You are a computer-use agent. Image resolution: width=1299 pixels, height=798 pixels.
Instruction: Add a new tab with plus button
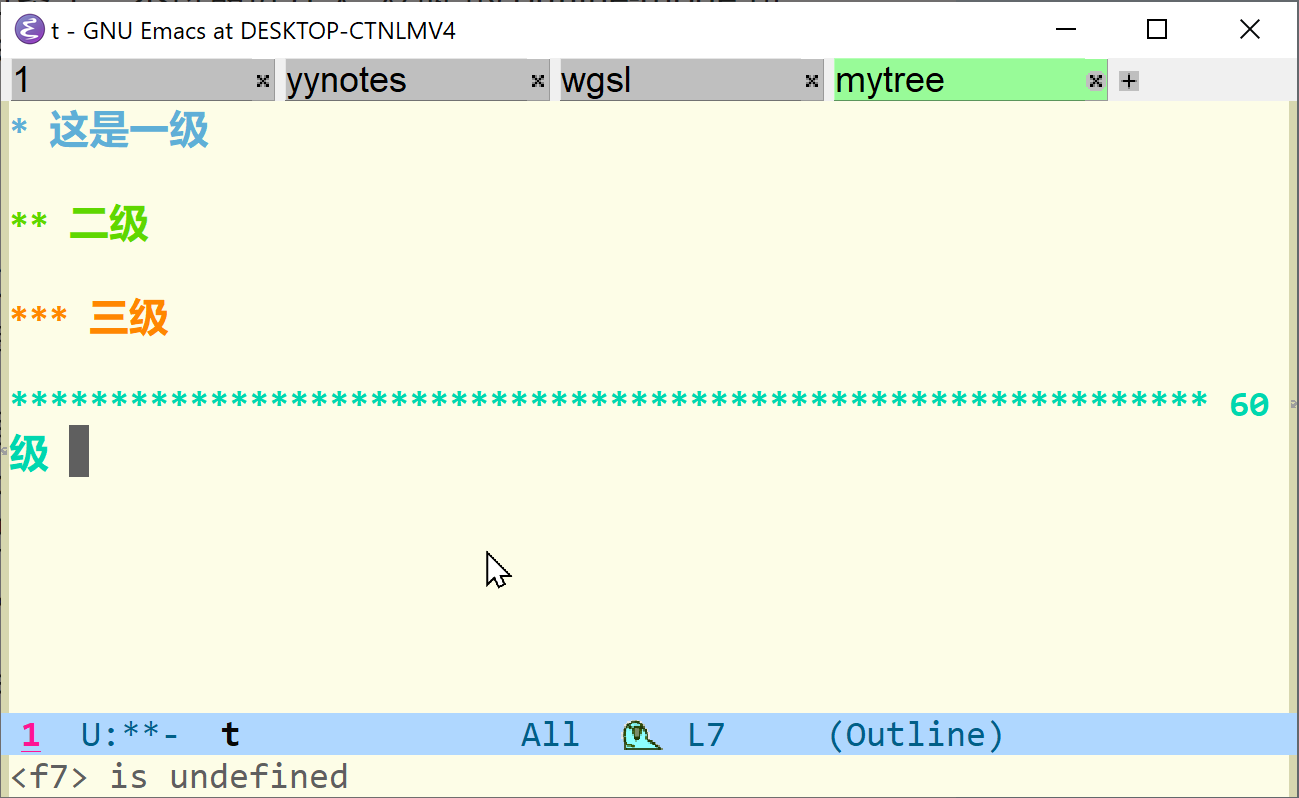coord(1128,81)
